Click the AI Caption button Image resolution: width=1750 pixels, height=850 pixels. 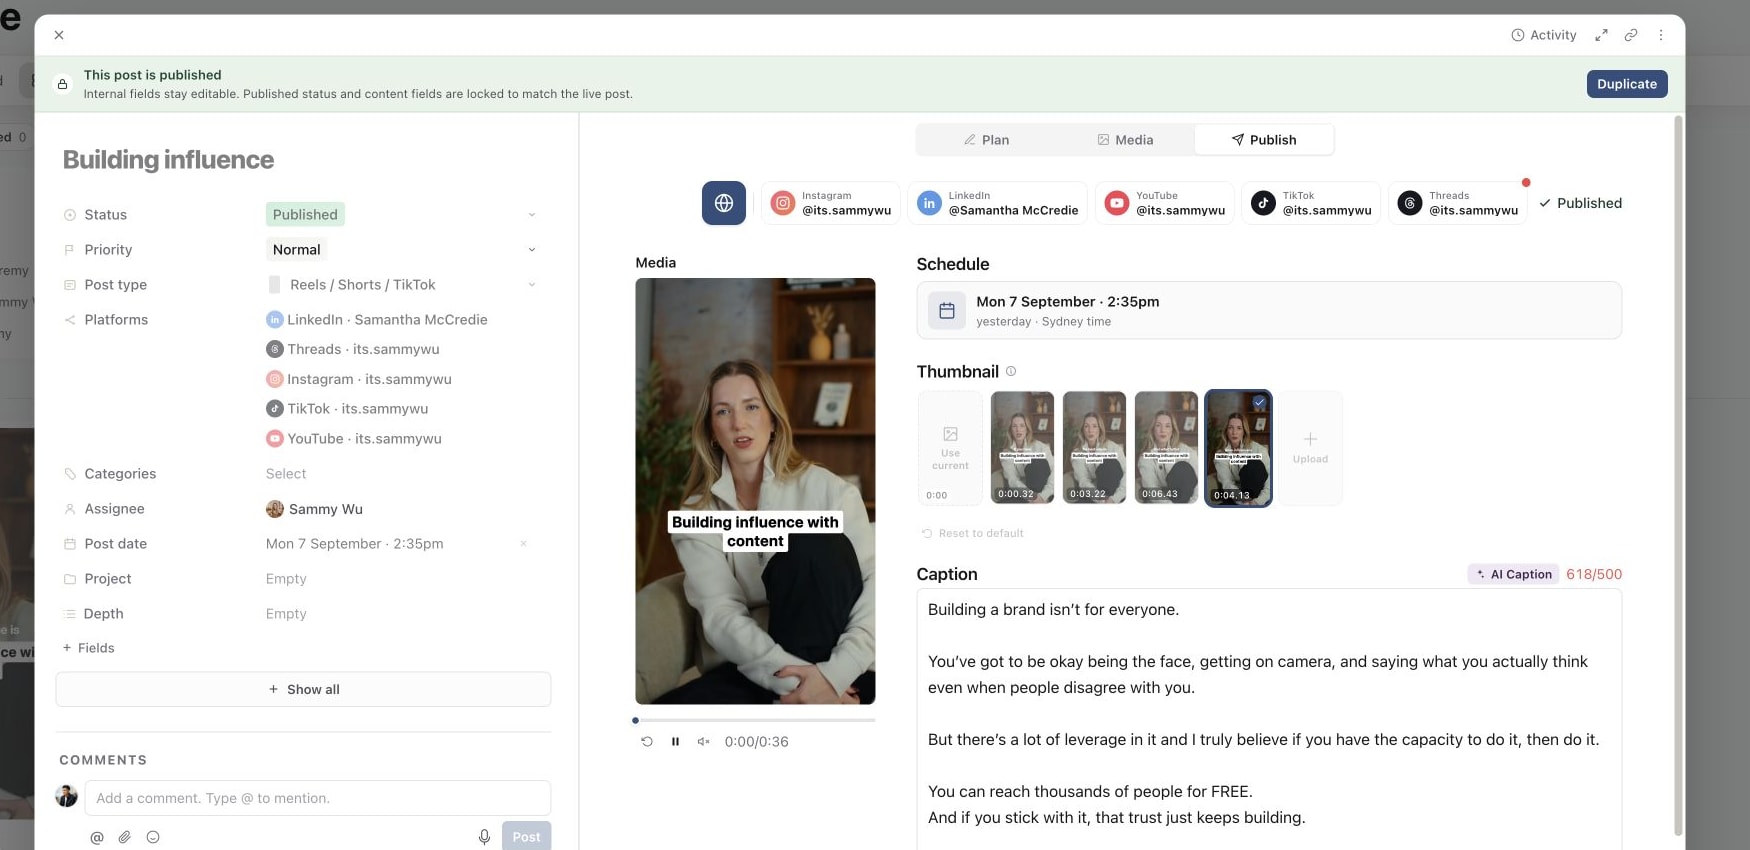(x=1513, y=574)
